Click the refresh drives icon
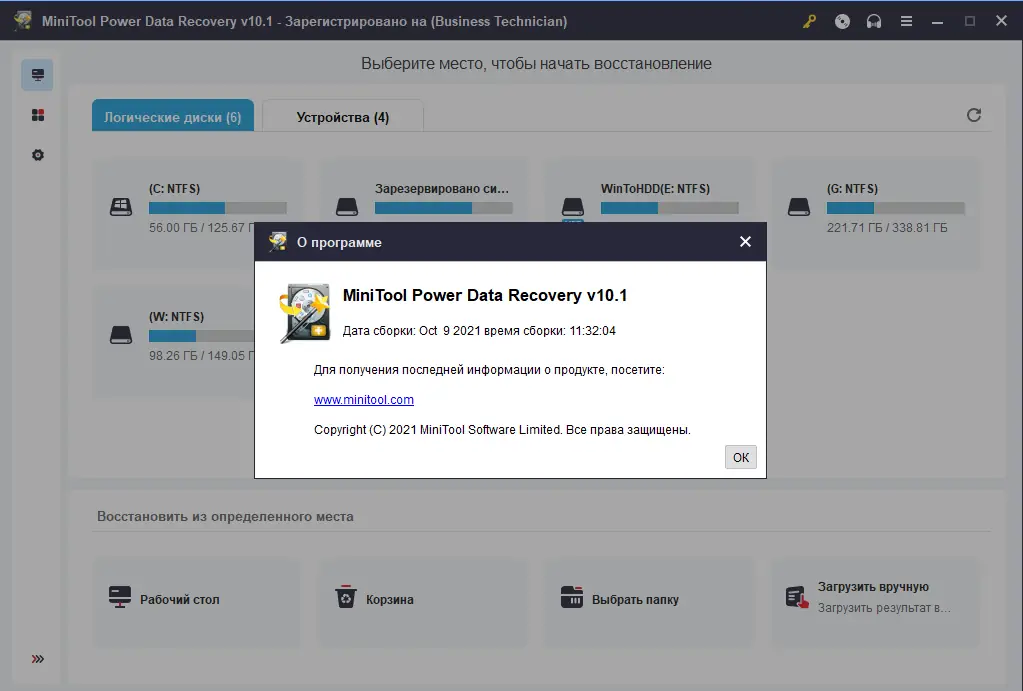The width and height of the screenshot is (1023, 691). point(974,115)
